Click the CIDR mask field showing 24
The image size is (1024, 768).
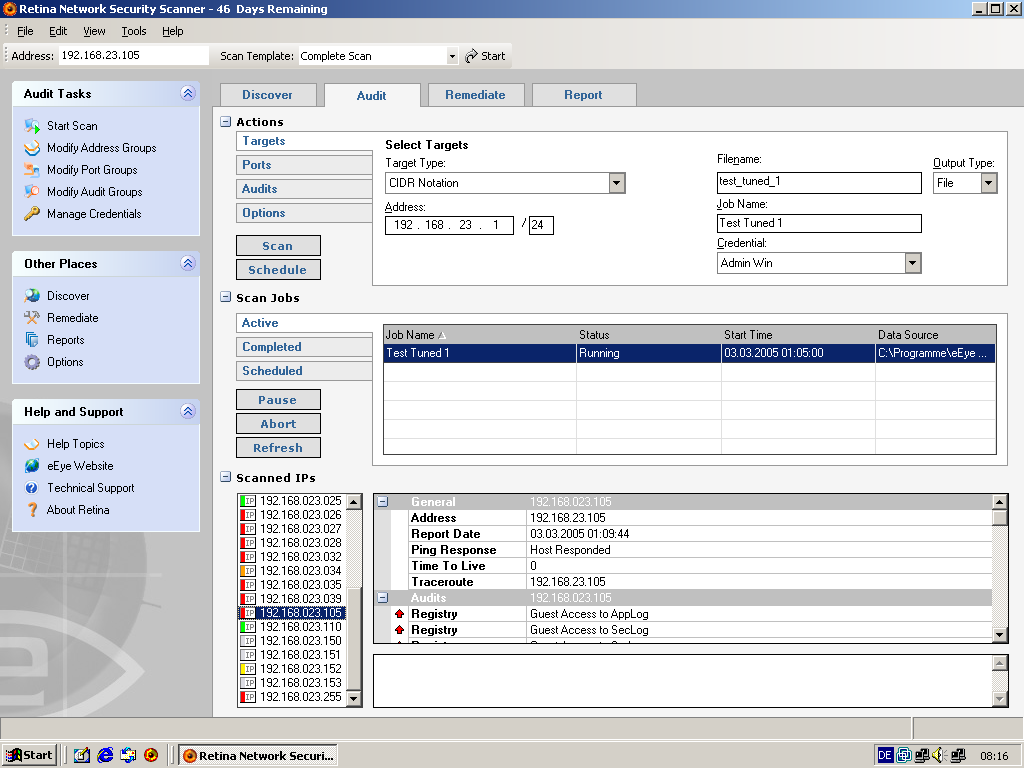click(541, 225)
